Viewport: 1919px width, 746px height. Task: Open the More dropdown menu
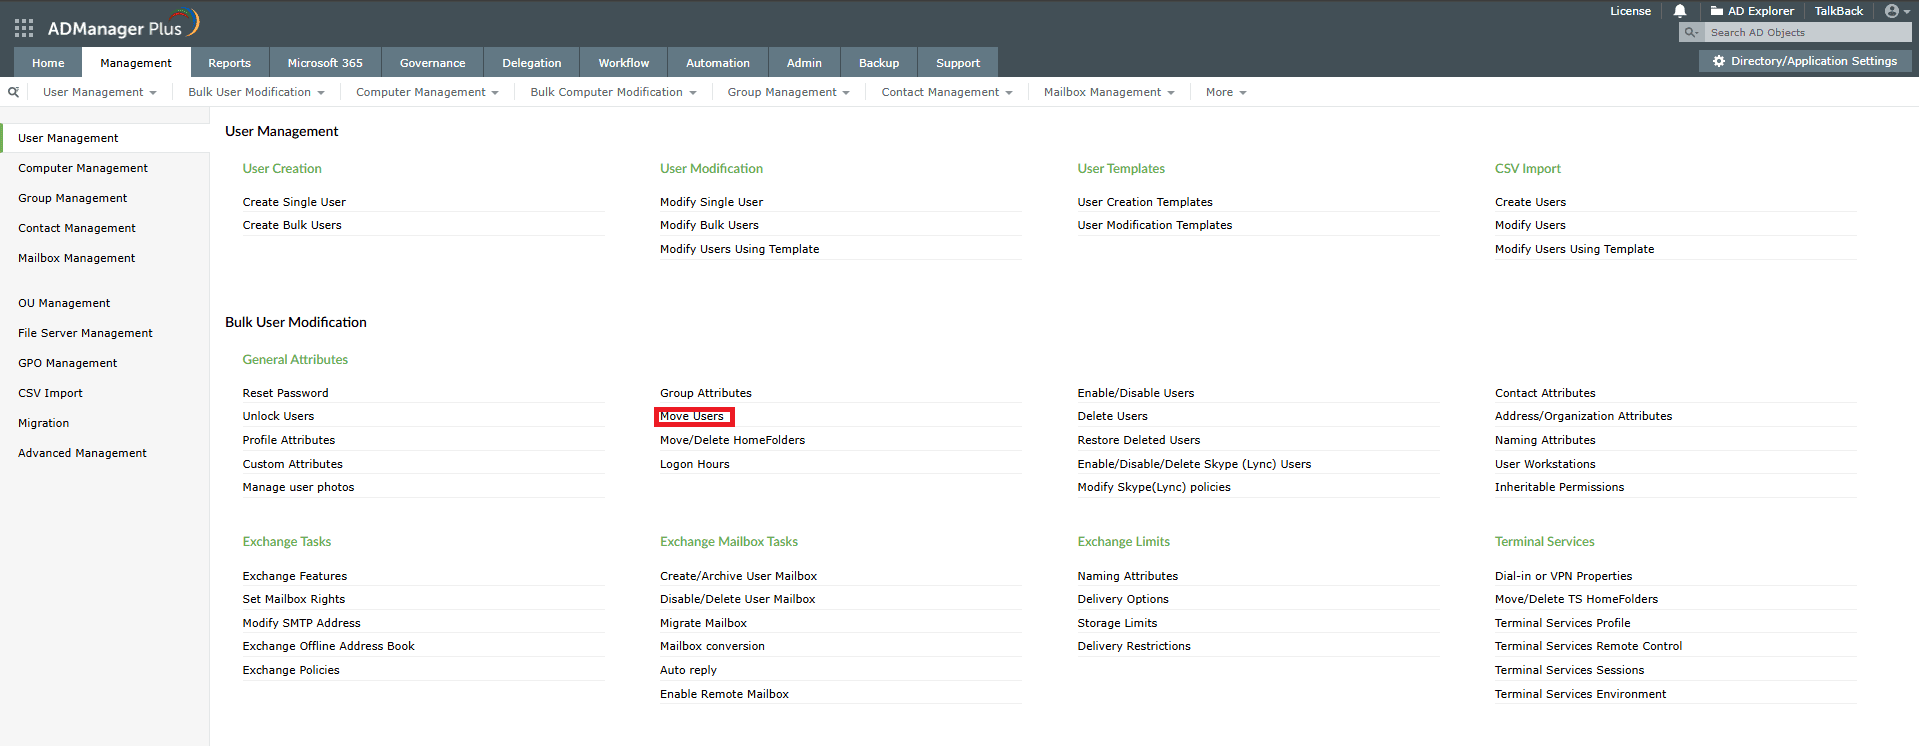coord(1225,92)
